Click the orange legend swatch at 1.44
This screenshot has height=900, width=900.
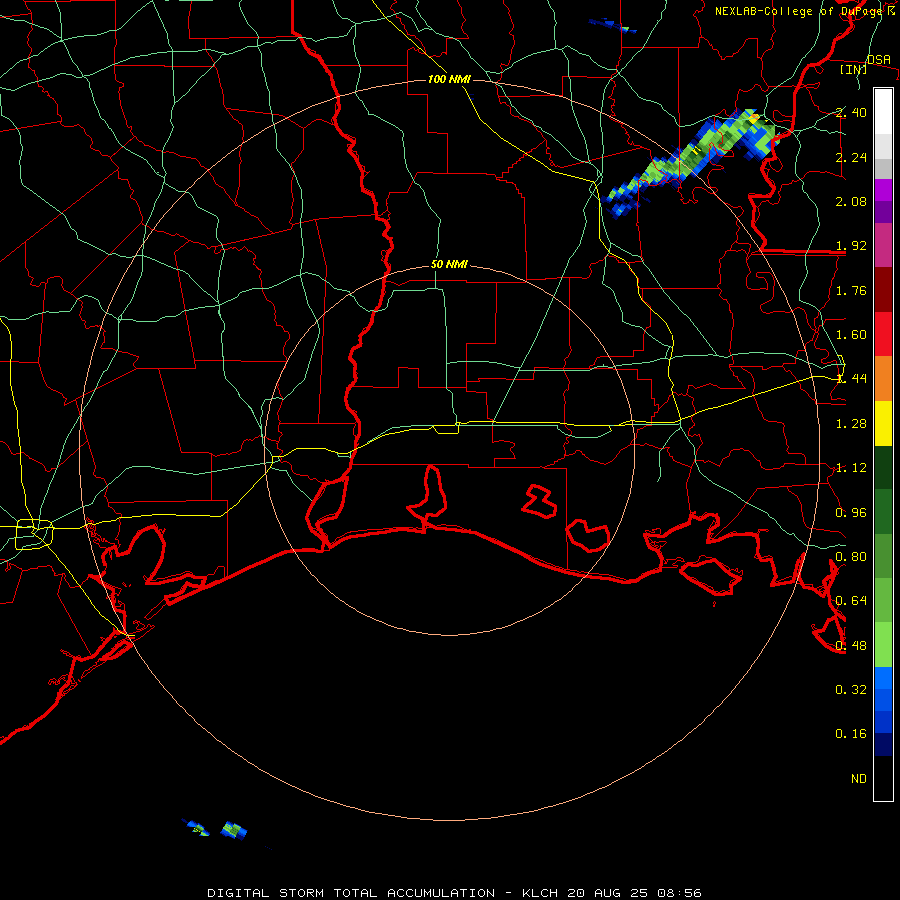pyautogui.click(x=883, y=378)
